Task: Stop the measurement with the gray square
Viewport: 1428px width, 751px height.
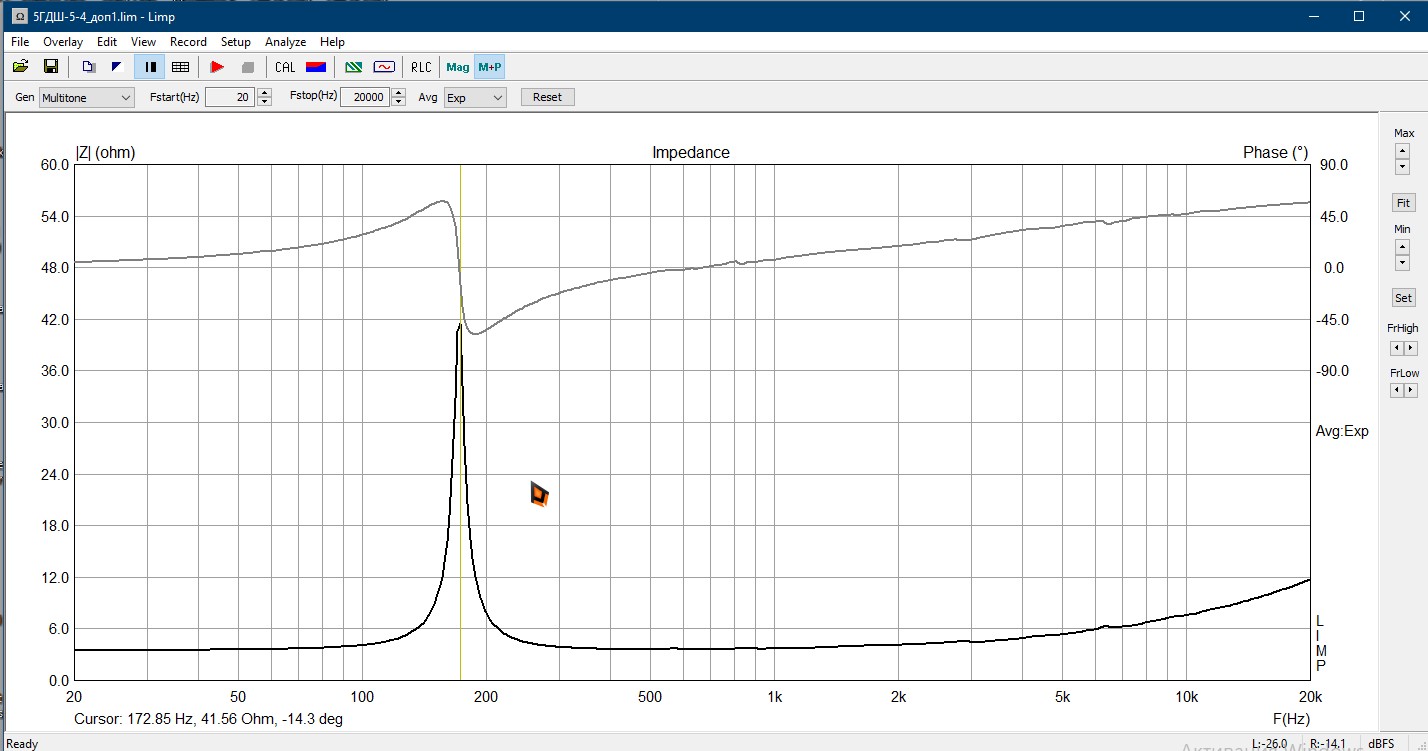Action: tap(247, 67)
